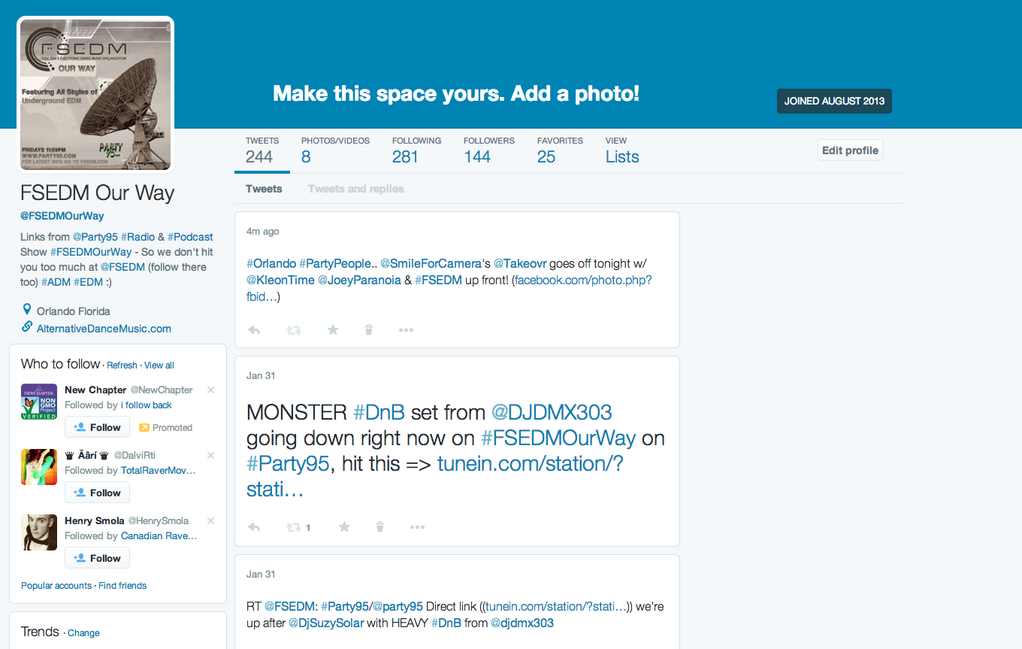Retweet the MONSTER #DnB tweet

point(294,527)
